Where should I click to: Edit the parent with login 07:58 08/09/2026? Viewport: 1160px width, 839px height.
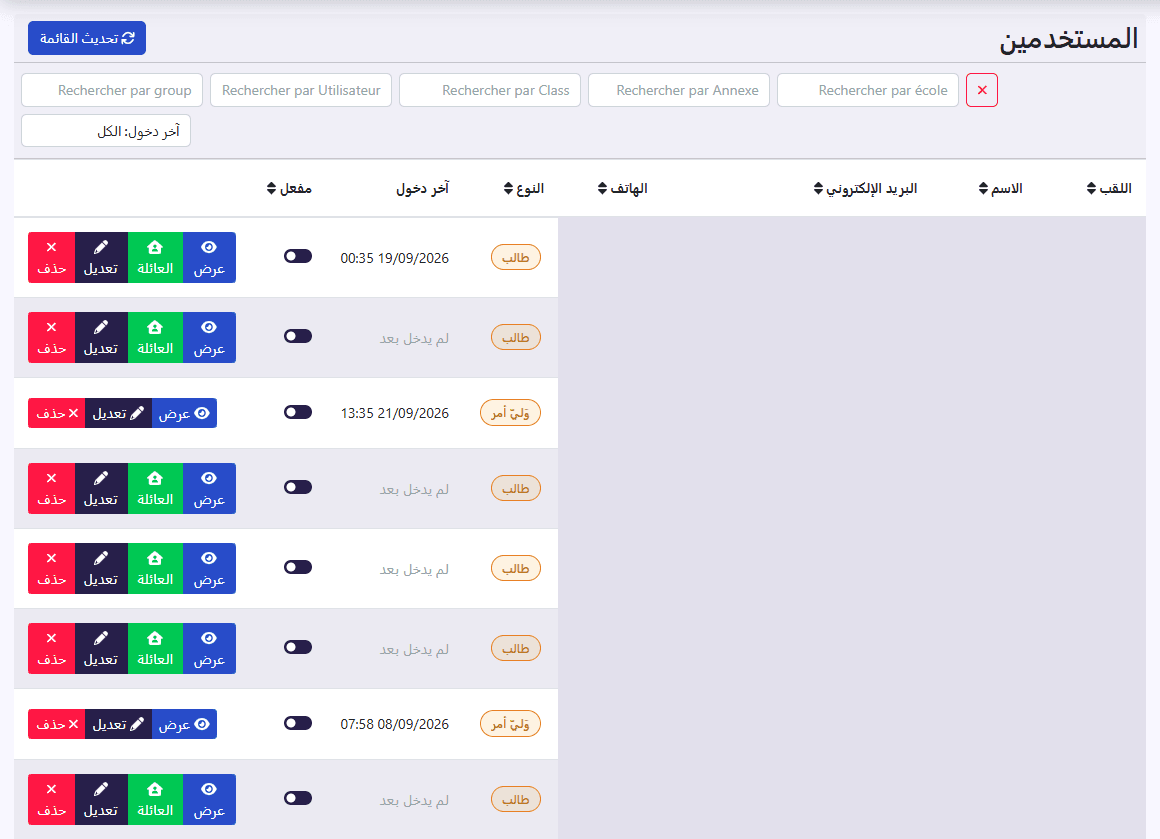coord(118,724)
